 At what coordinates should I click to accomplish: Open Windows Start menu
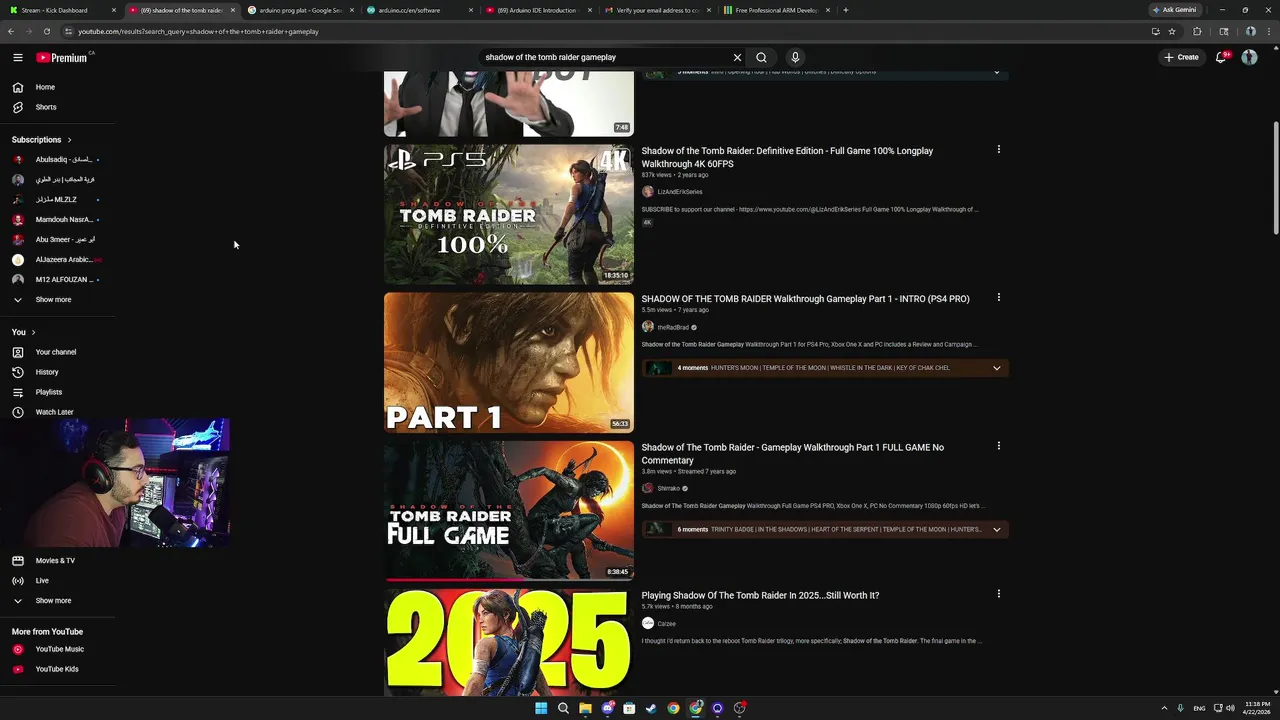pos(541,708)
